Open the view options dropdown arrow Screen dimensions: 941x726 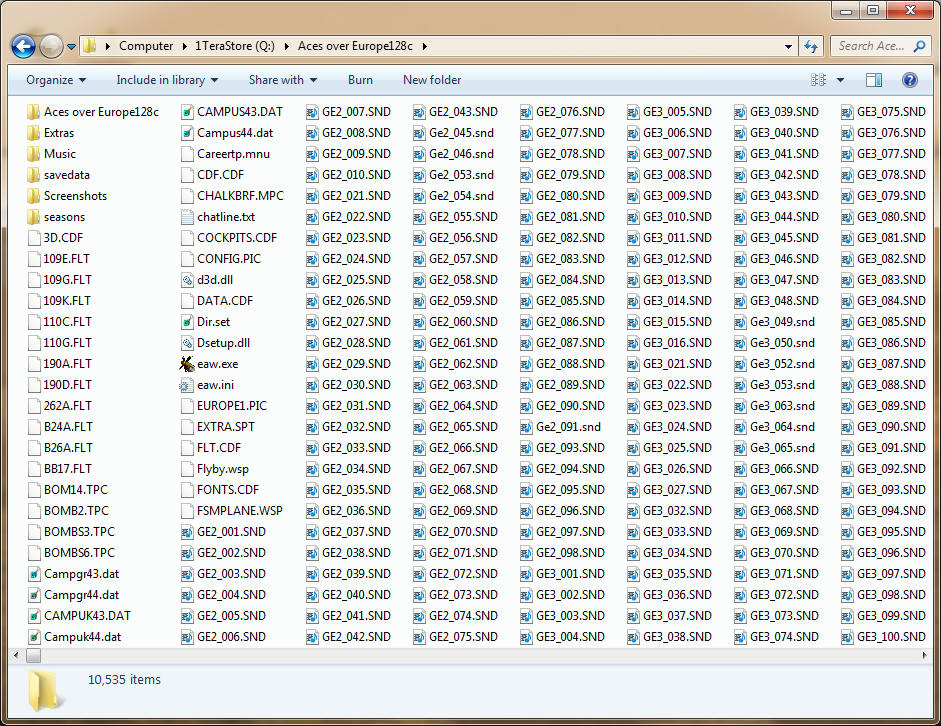pyautogui.click(x=840, y=80)
